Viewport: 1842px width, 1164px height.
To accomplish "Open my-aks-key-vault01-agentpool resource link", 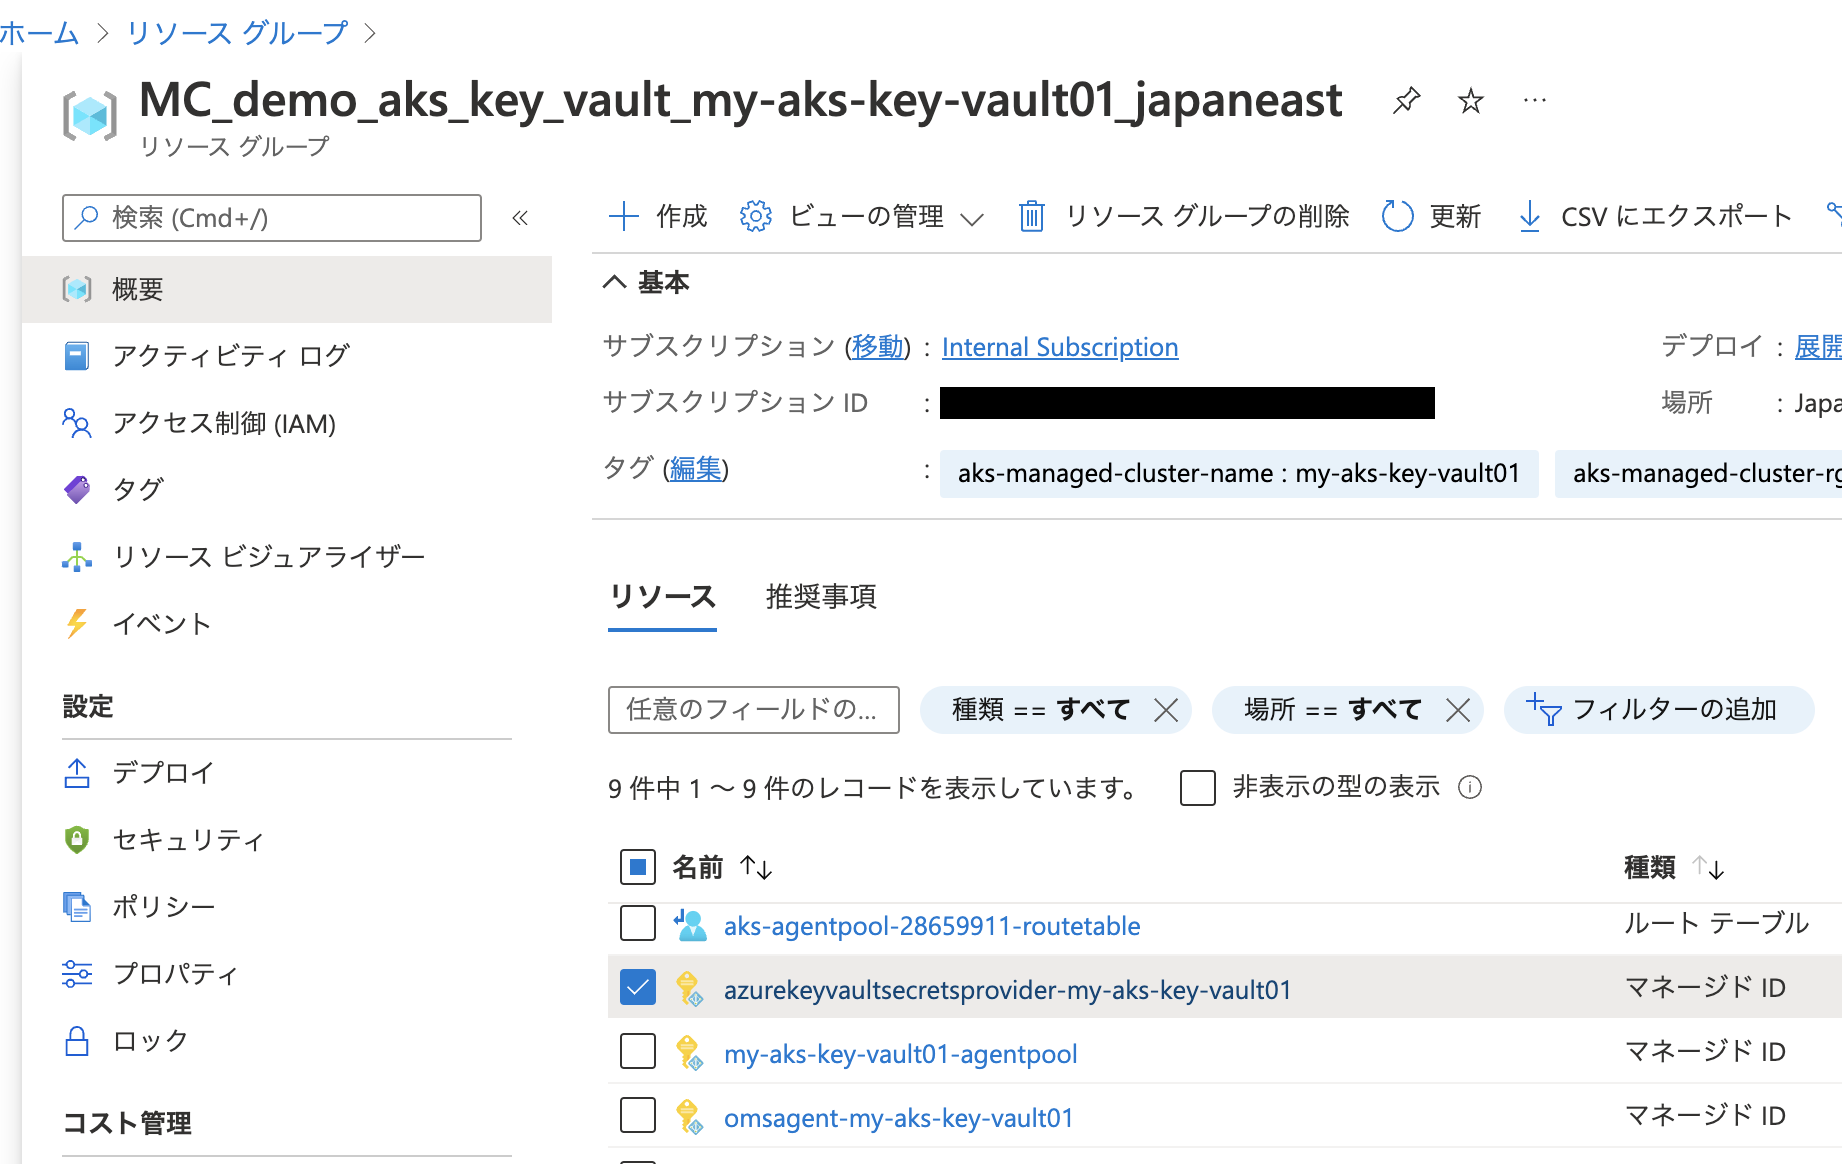I will pyautogui.click(x=901, y=1054).
